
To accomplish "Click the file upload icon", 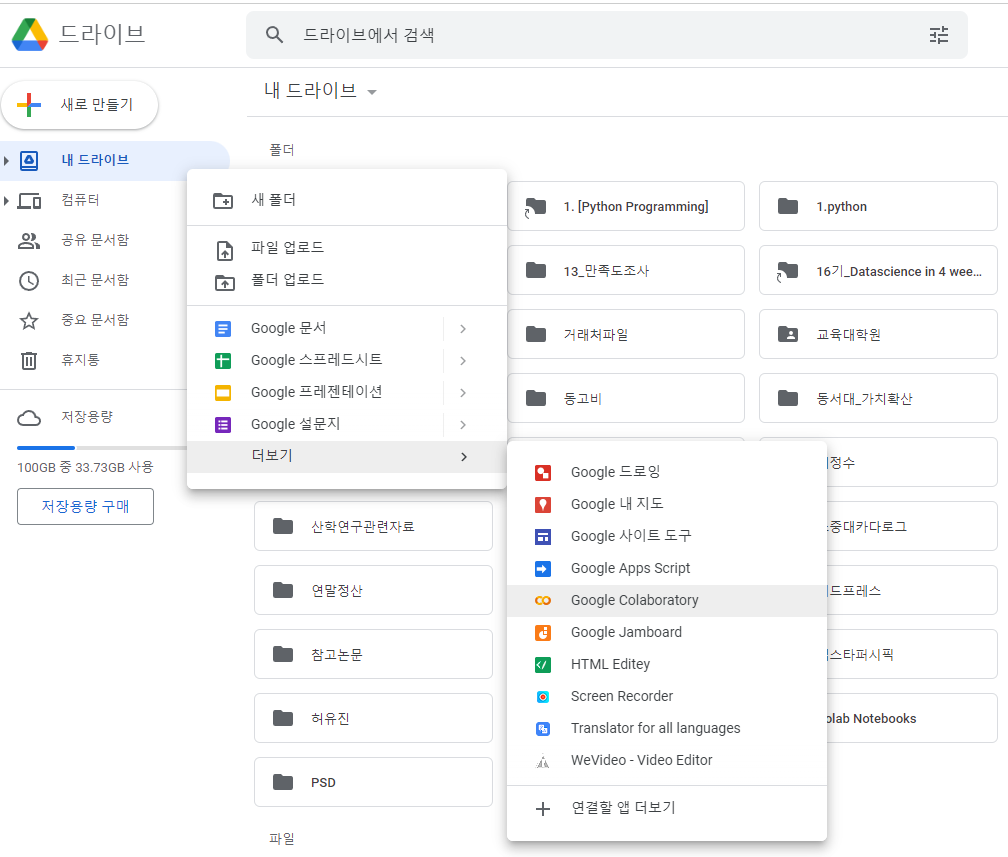I will (224, 250).
